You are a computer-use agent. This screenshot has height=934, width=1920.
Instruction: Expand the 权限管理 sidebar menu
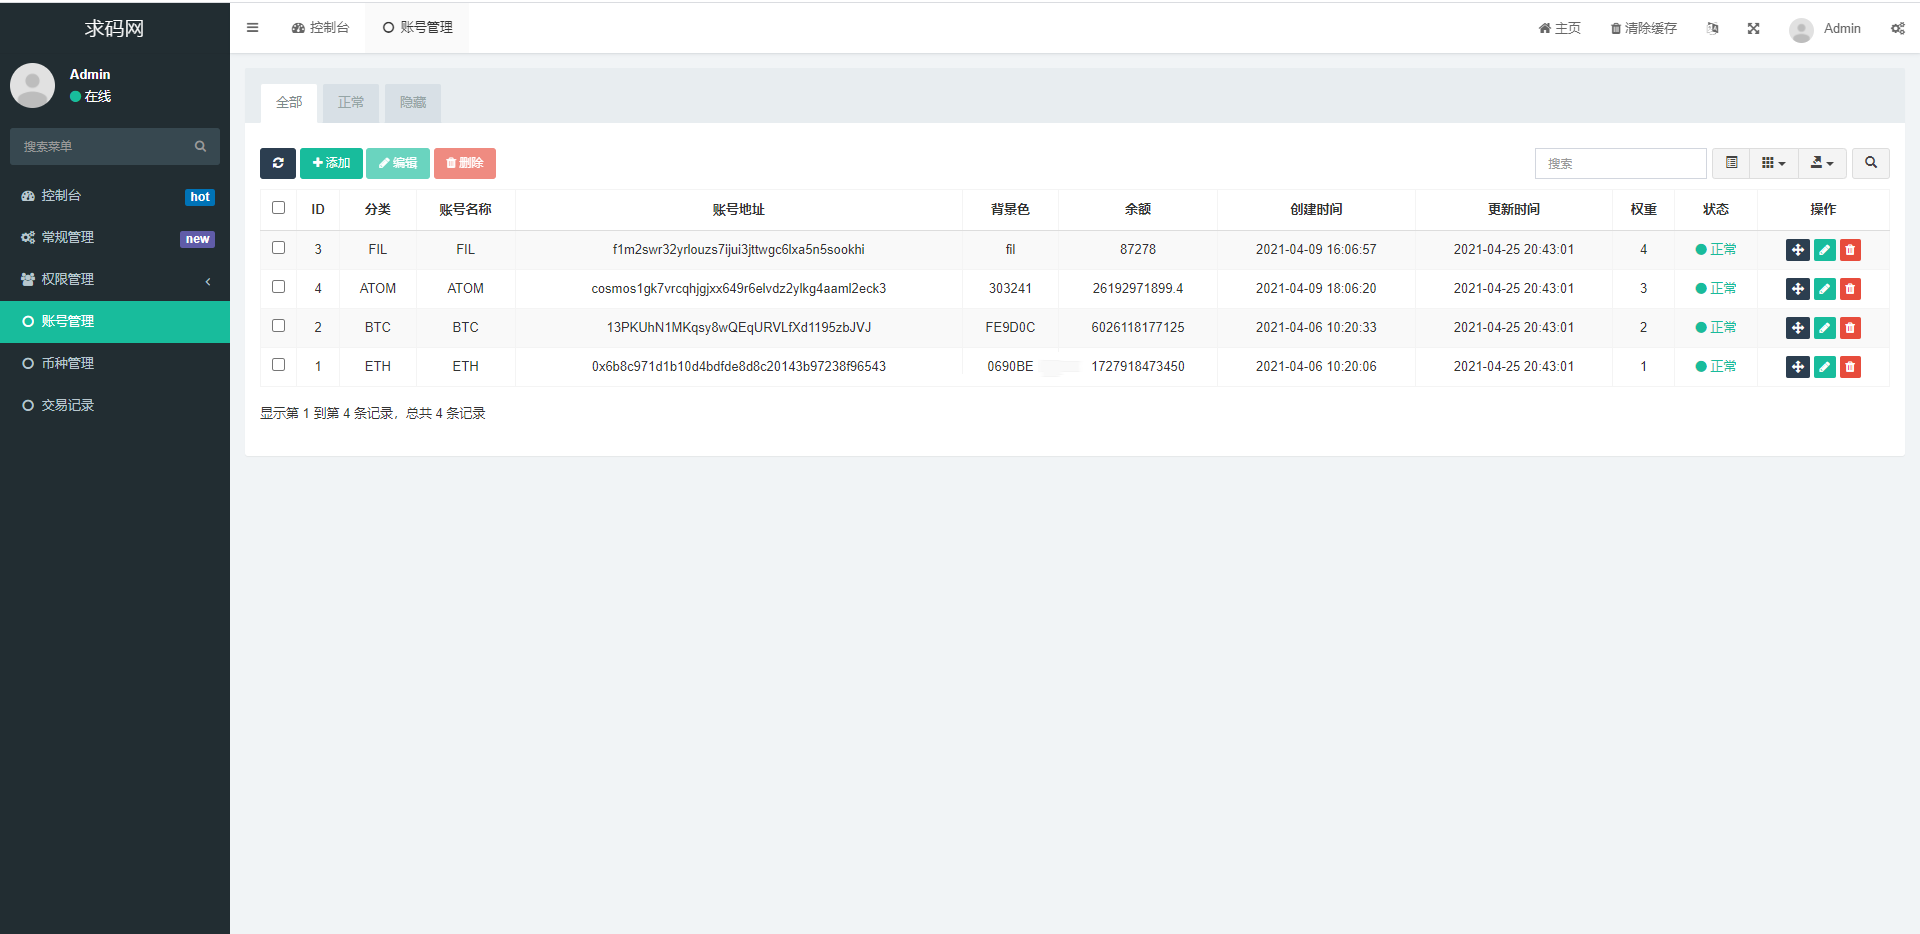point(115,280)
